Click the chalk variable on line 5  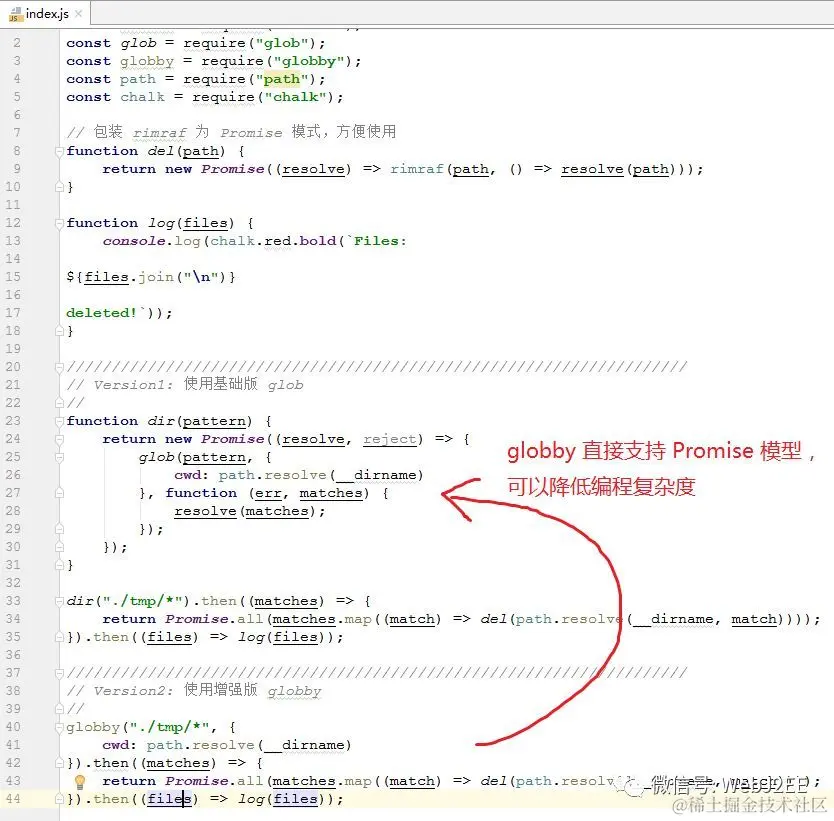coord(143,97)
